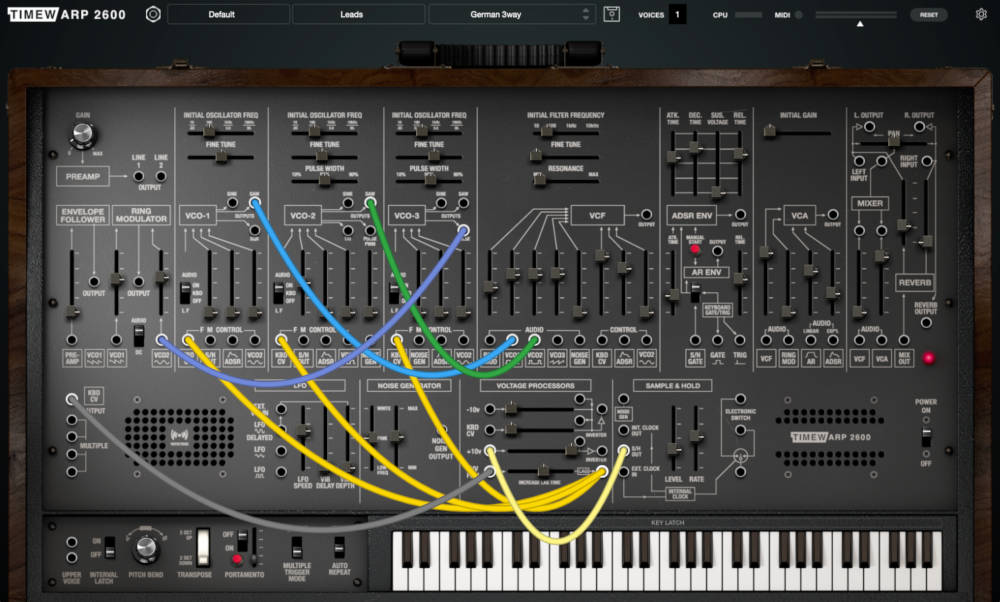The height and width of the screenshot is (602, 1000).
Task: Click the S/N Gate jack below the AR ENV
Action: click(695, 340)
